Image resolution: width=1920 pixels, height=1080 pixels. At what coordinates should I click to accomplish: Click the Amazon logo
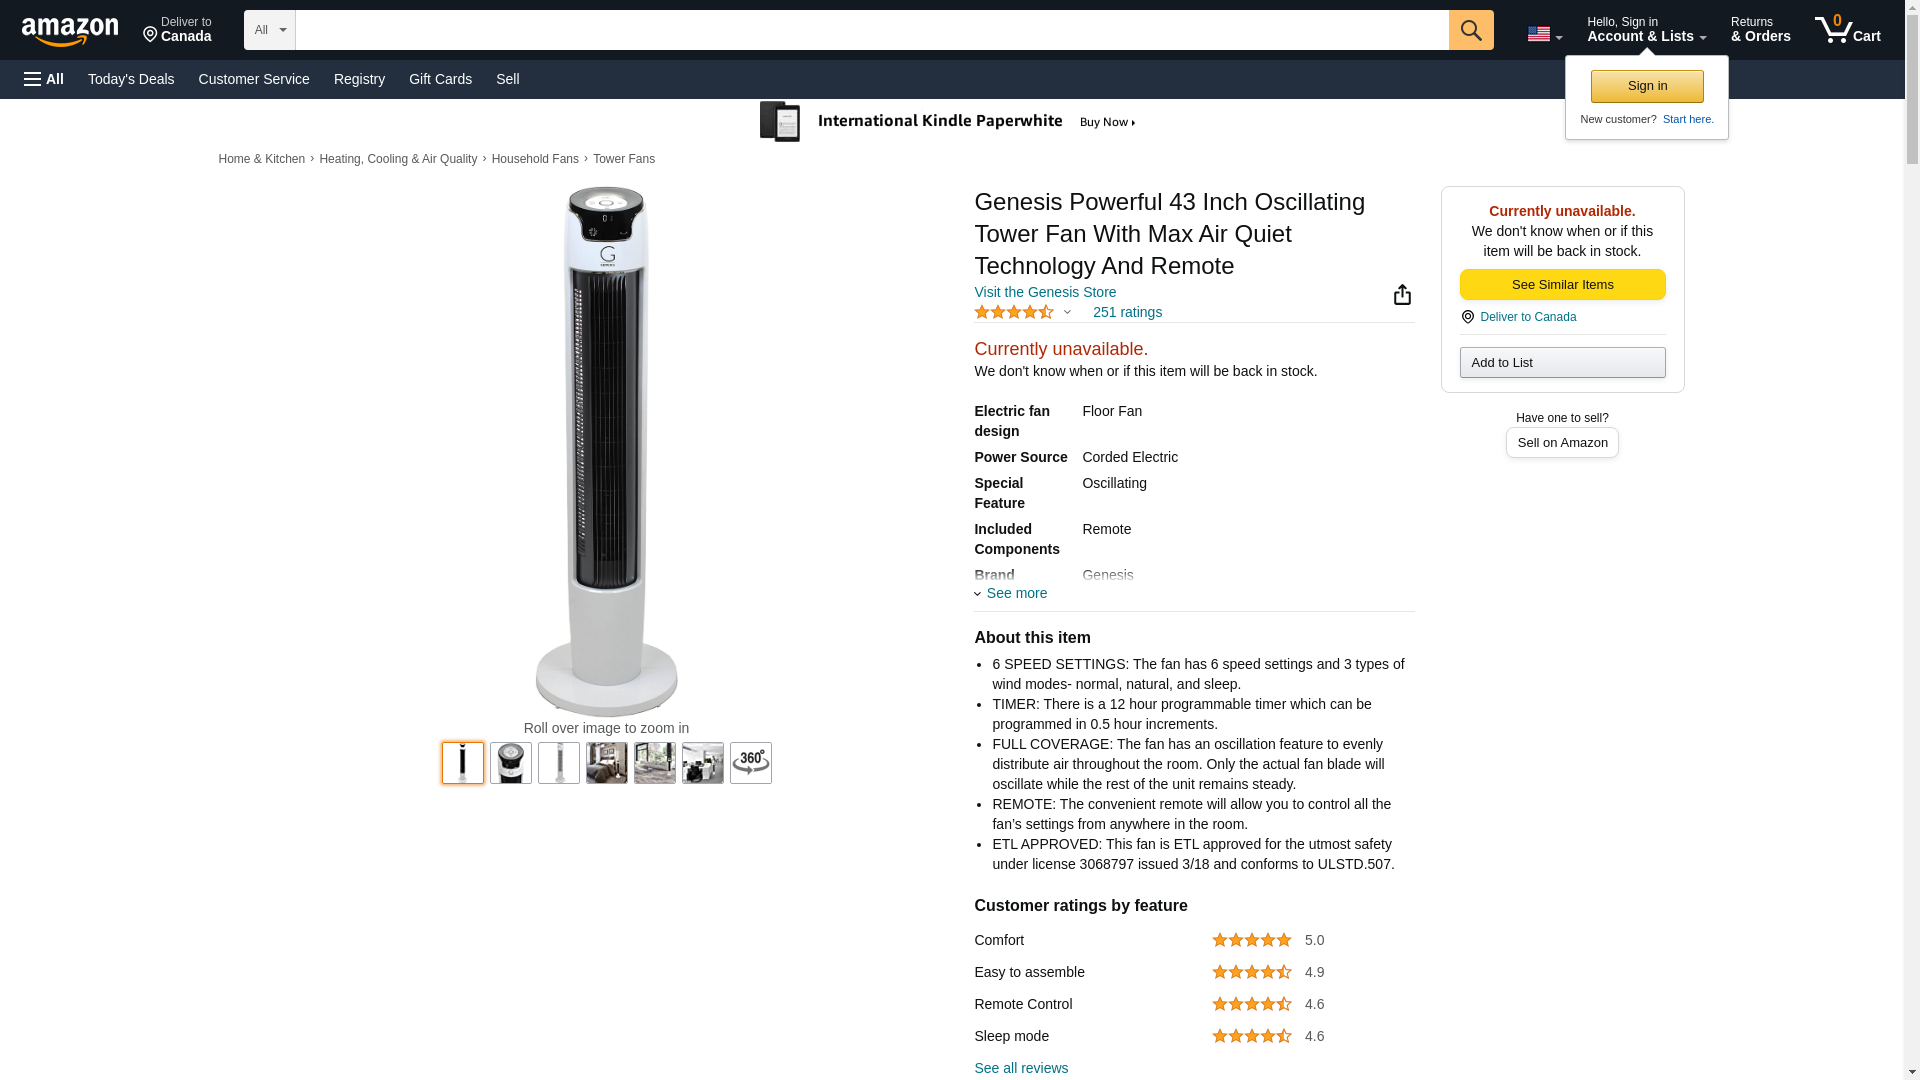click(70, 31)
